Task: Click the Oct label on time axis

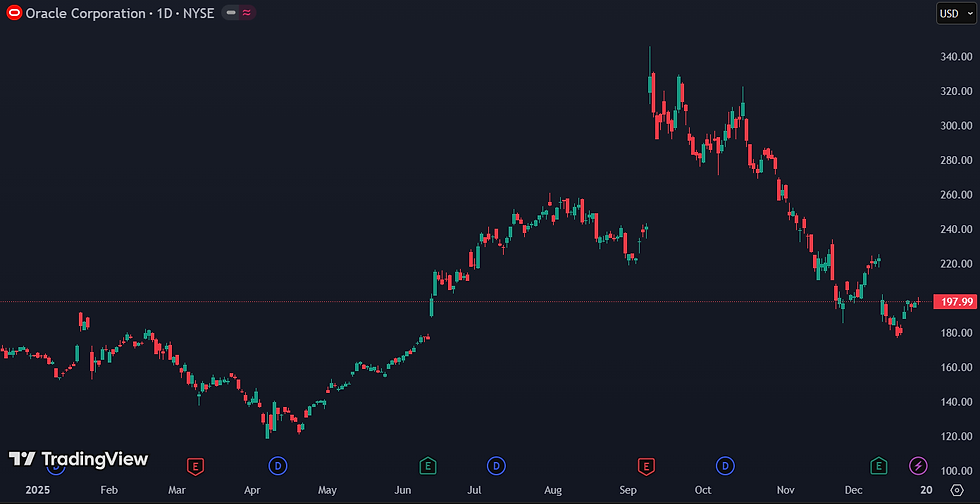Action: [703, 490]
